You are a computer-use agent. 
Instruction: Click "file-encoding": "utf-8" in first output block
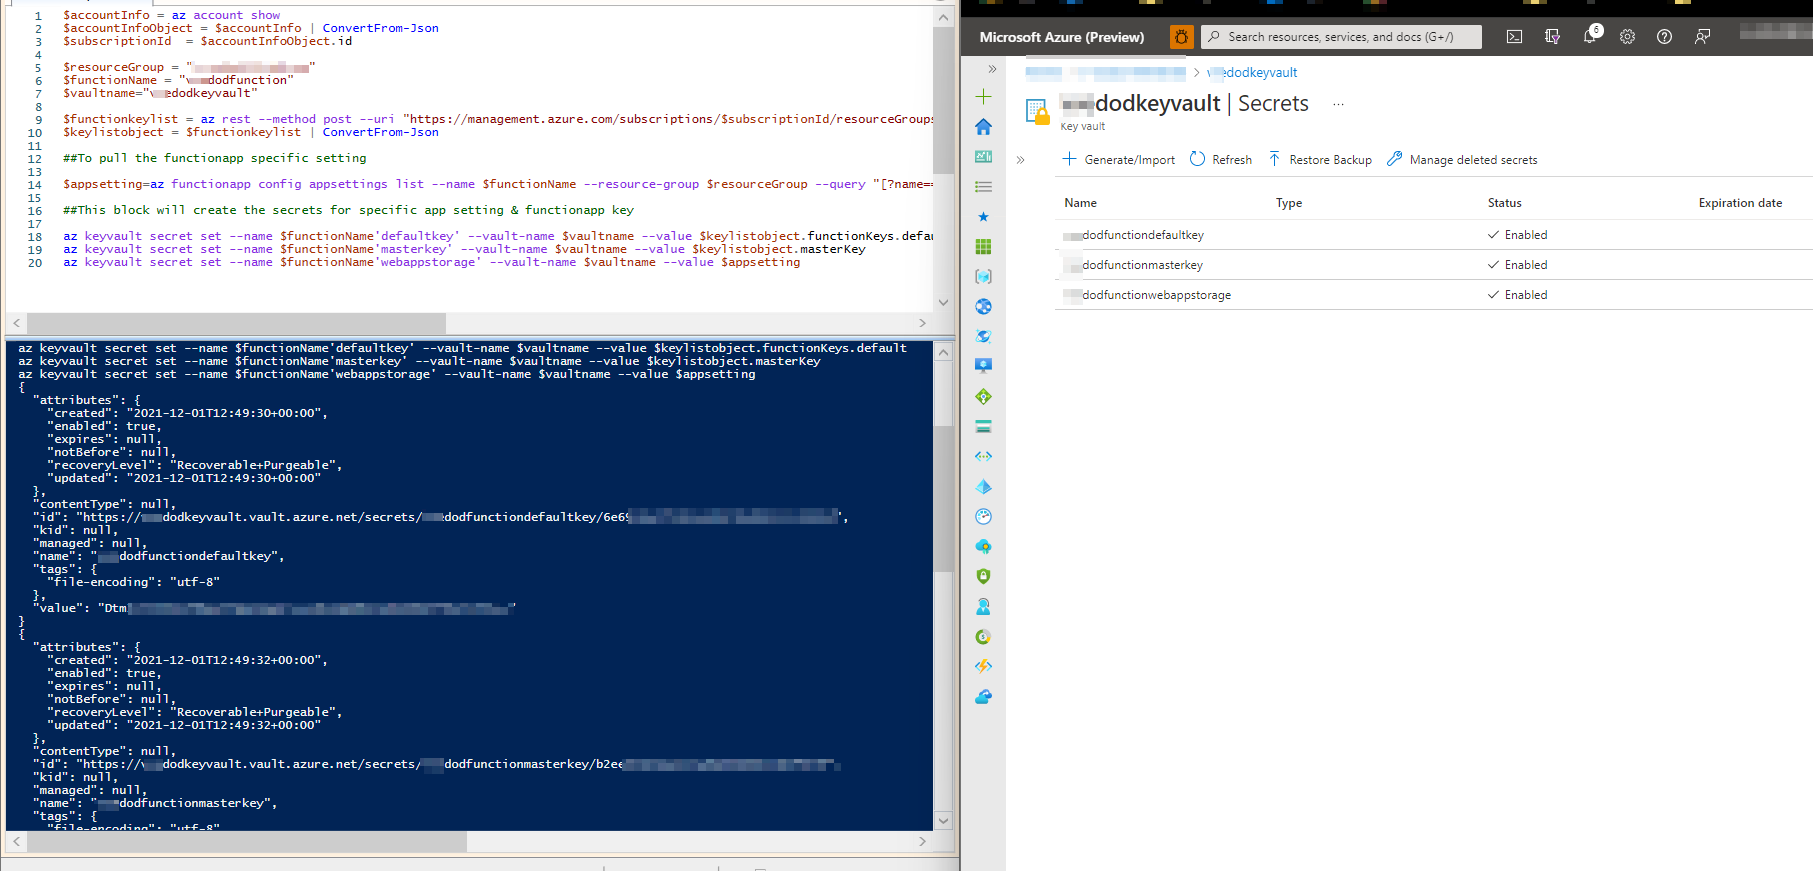[133, 582]
